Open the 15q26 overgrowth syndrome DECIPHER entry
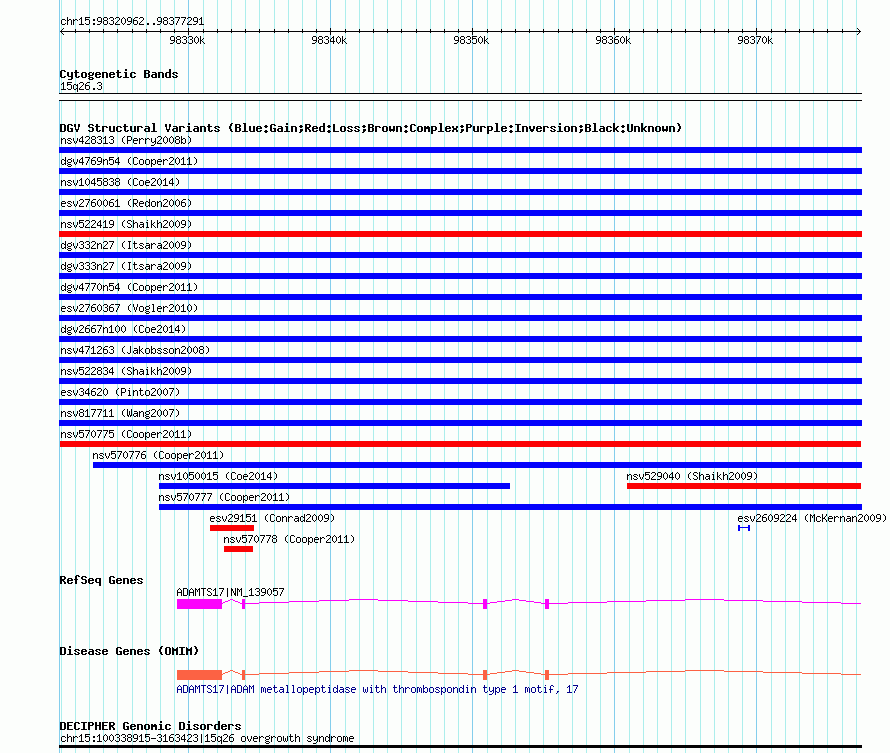 (x=206, y=739)
